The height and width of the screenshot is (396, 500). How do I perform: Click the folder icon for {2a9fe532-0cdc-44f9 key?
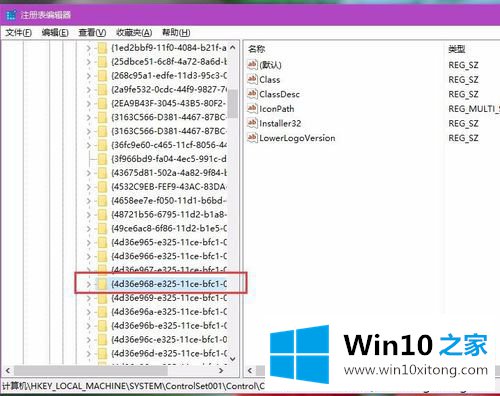102,89
